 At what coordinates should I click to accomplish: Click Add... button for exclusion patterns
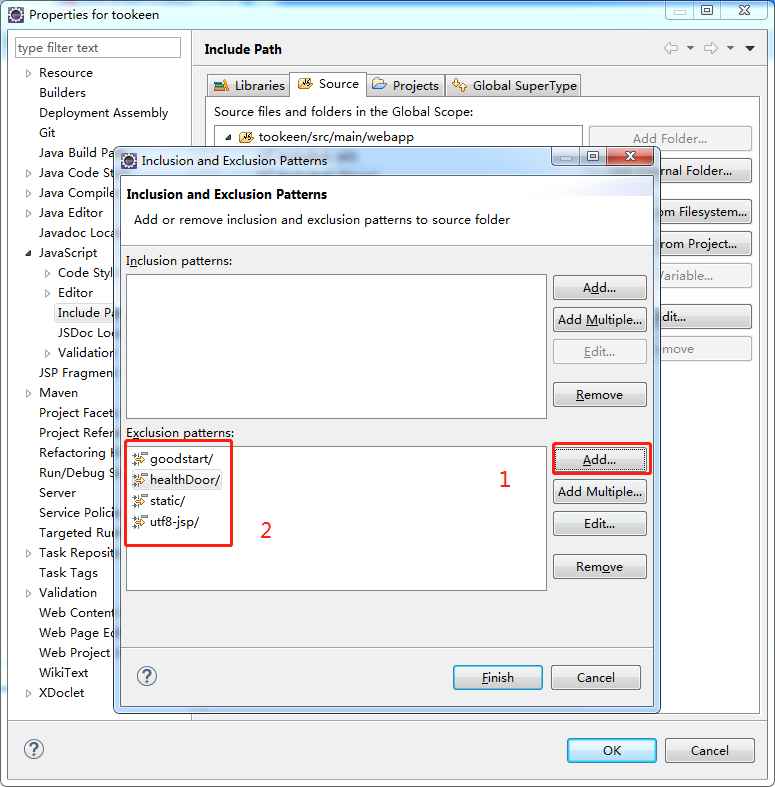[600, 459]
